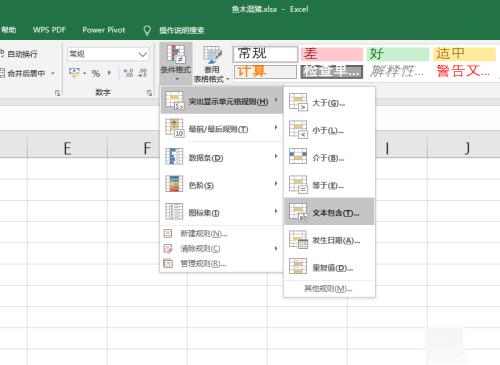Viewport: 500px width, 365px height.
Task: Click the Duplicate Values rule icon
Action: coord(298,266)
